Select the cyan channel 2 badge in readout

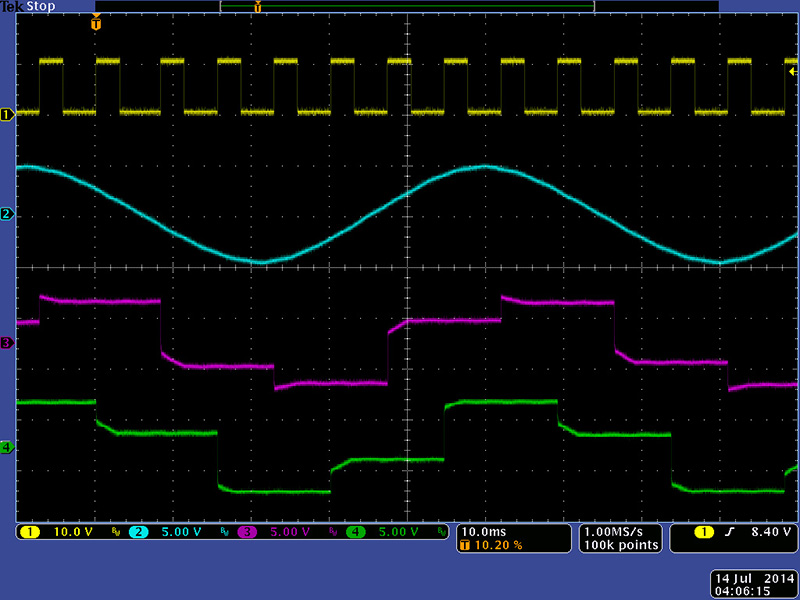pos(138,532)
